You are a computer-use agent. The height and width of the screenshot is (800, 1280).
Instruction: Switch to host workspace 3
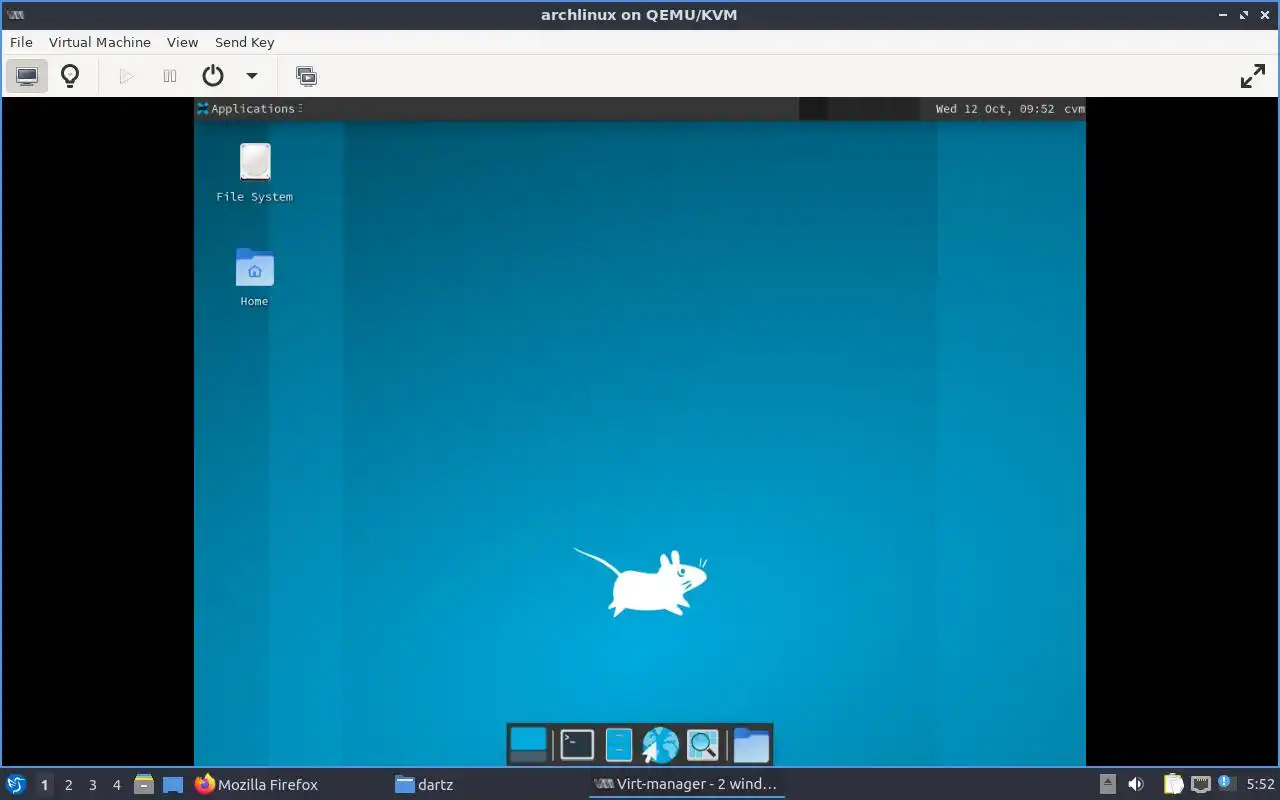pos(92,784)
